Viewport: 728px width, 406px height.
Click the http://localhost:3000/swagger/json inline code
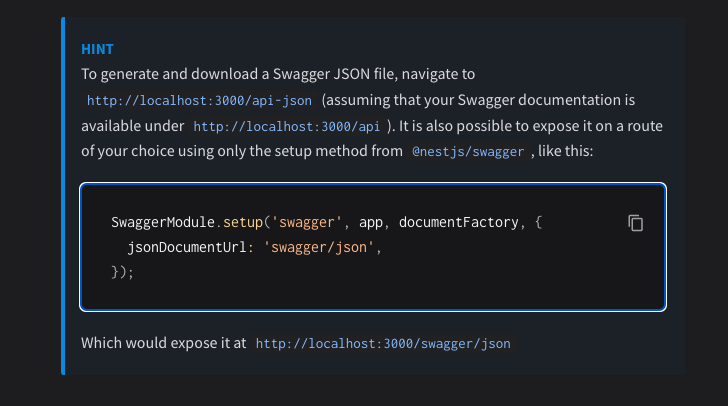(383, 344)
